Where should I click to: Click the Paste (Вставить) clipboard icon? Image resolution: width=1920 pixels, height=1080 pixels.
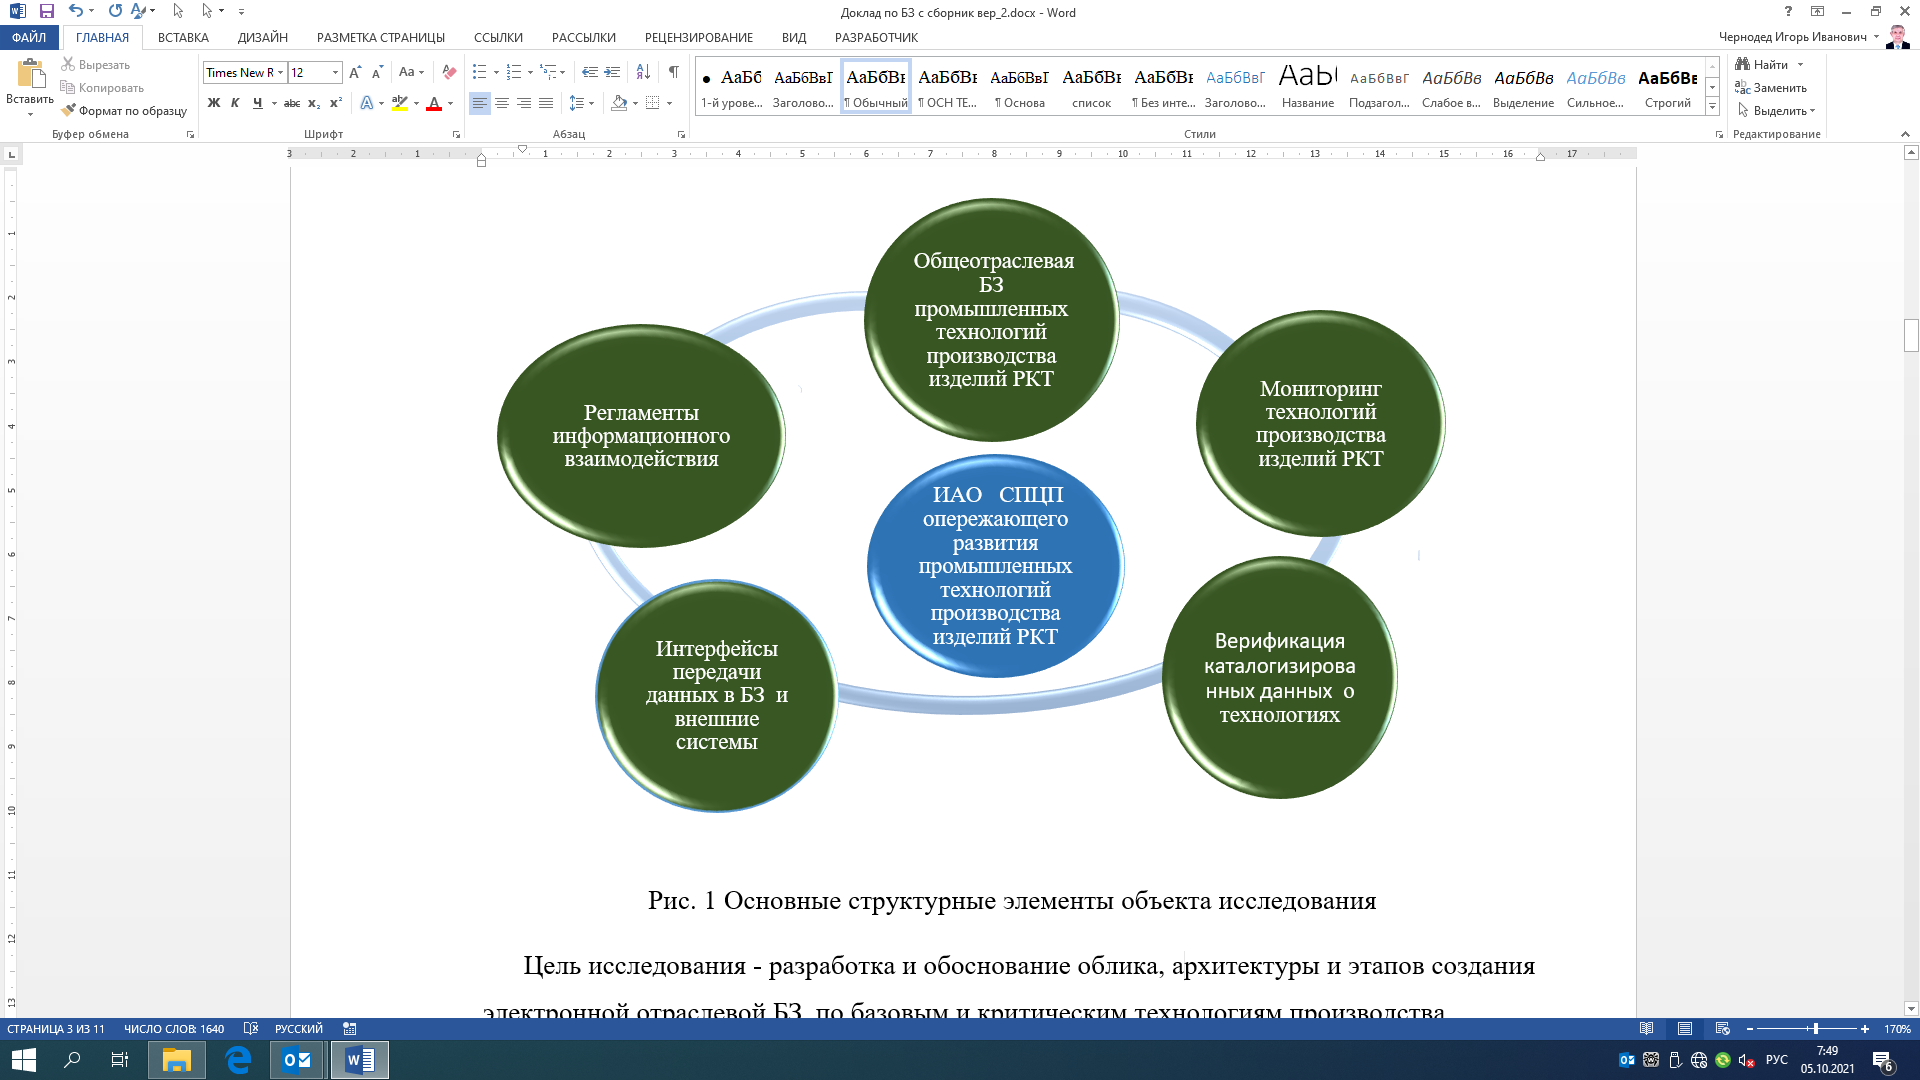(30, 75)
